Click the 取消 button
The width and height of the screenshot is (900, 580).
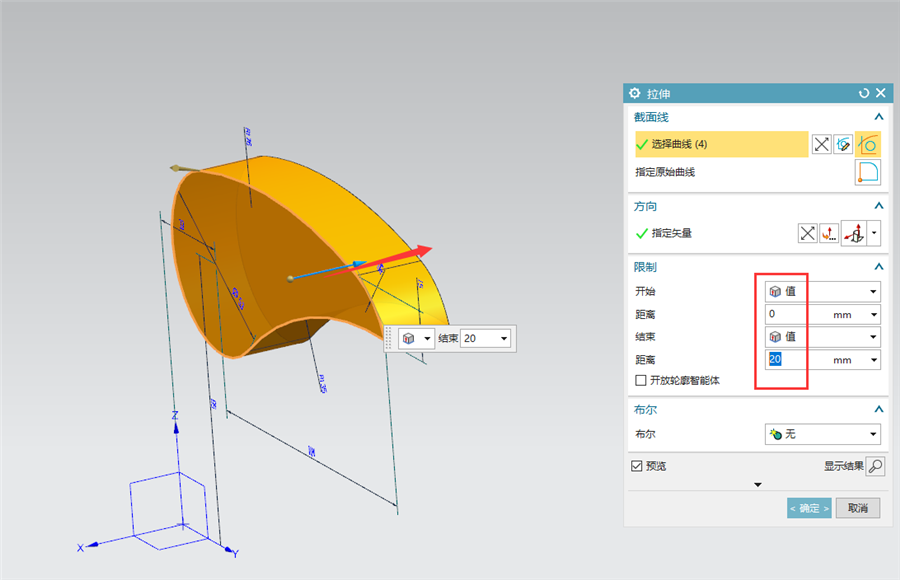(858, 508)
